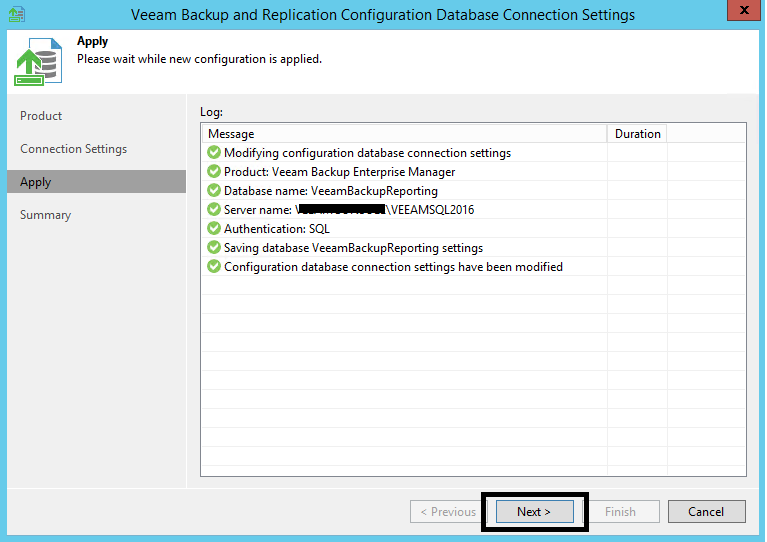Screen dimensions: 767x542
Task: Click success icon next to Product row
Action: pyautogui.click(x=214, y=172)
